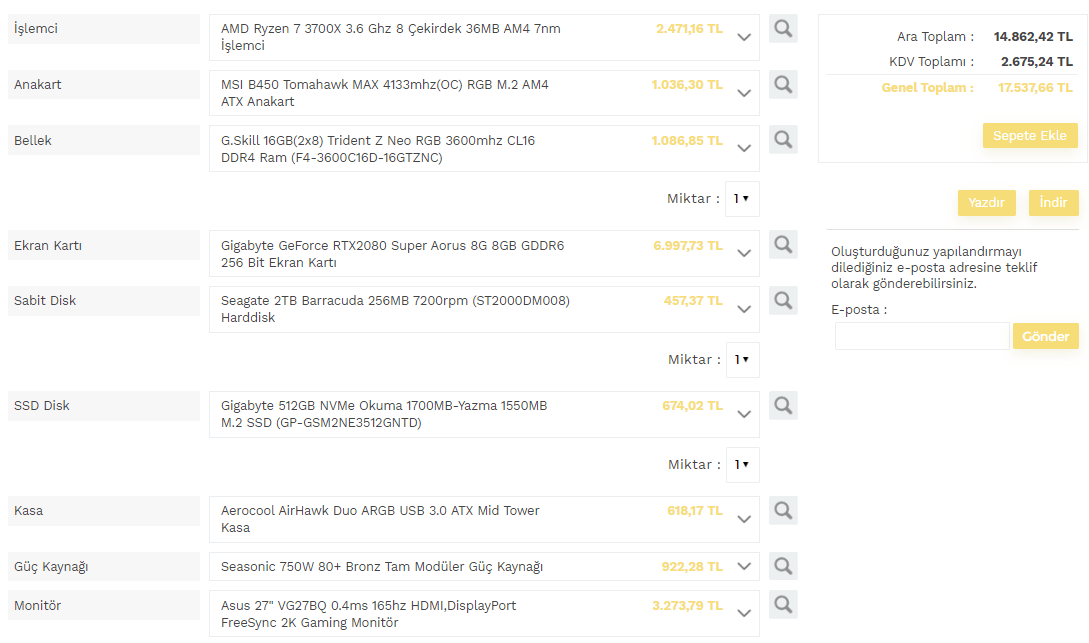Expand the Aerocool AirHawk Duo case dropdown
The image size is (1089, 643).
[484, 519]
